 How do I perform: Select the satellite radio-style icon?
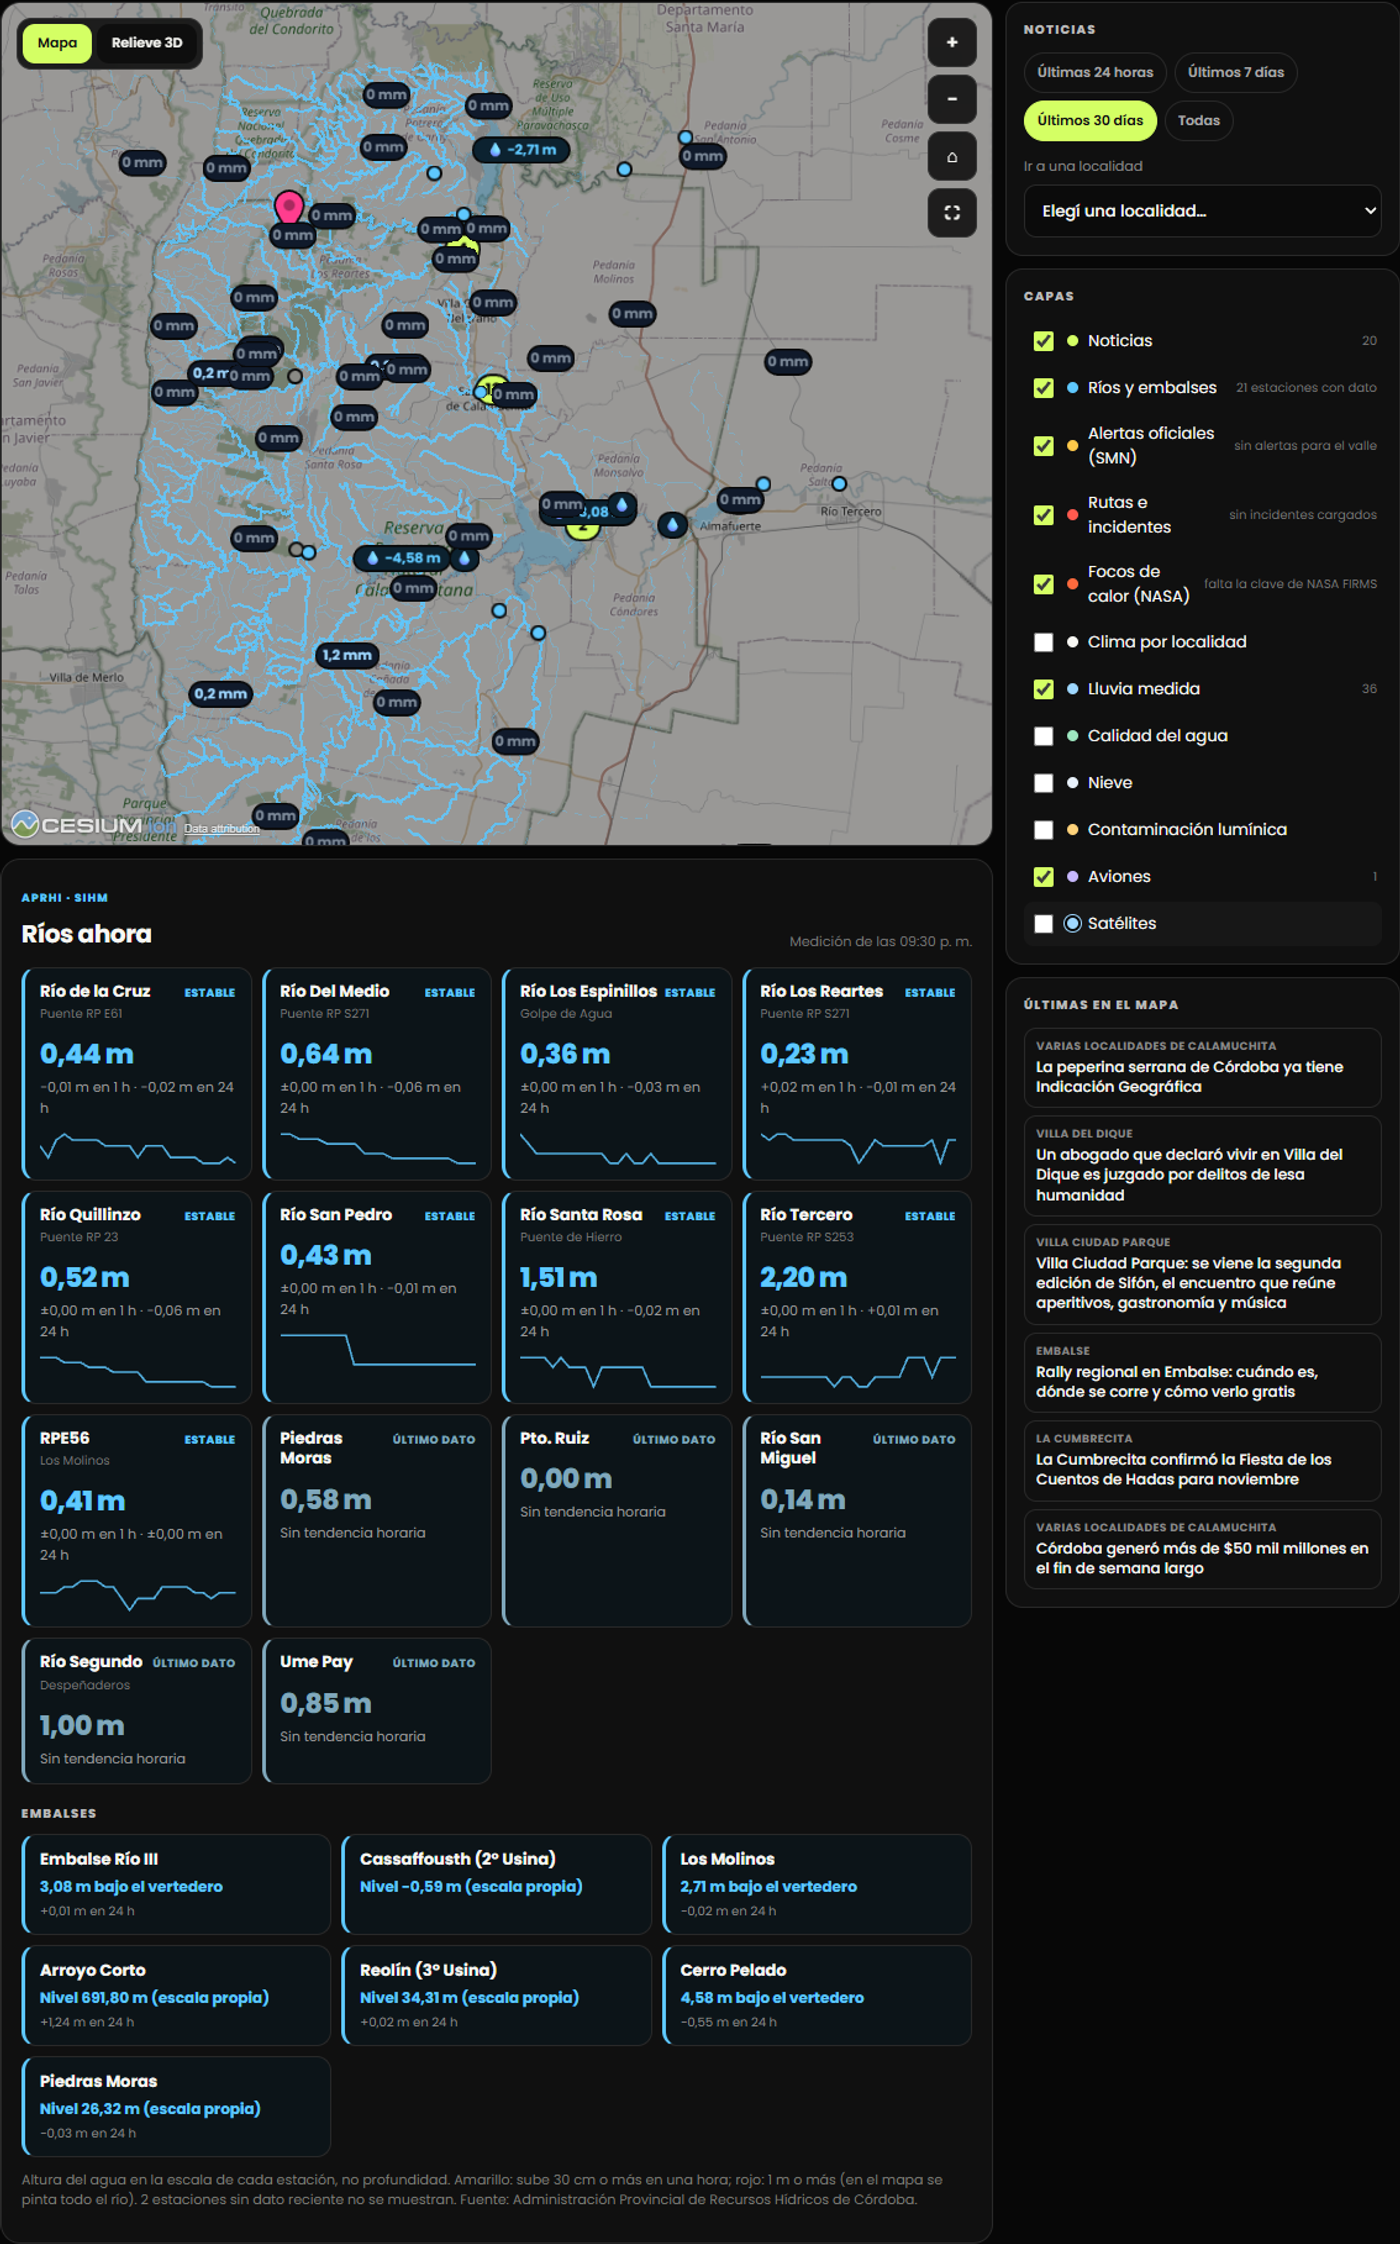tap(1072, 923)
